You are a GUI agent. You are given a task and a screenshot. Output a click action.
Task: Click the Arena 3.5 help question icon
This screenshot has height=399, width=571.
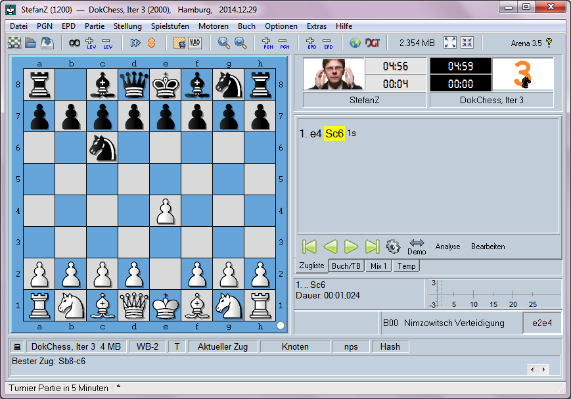pyautogui.click(x=549, y=43)
